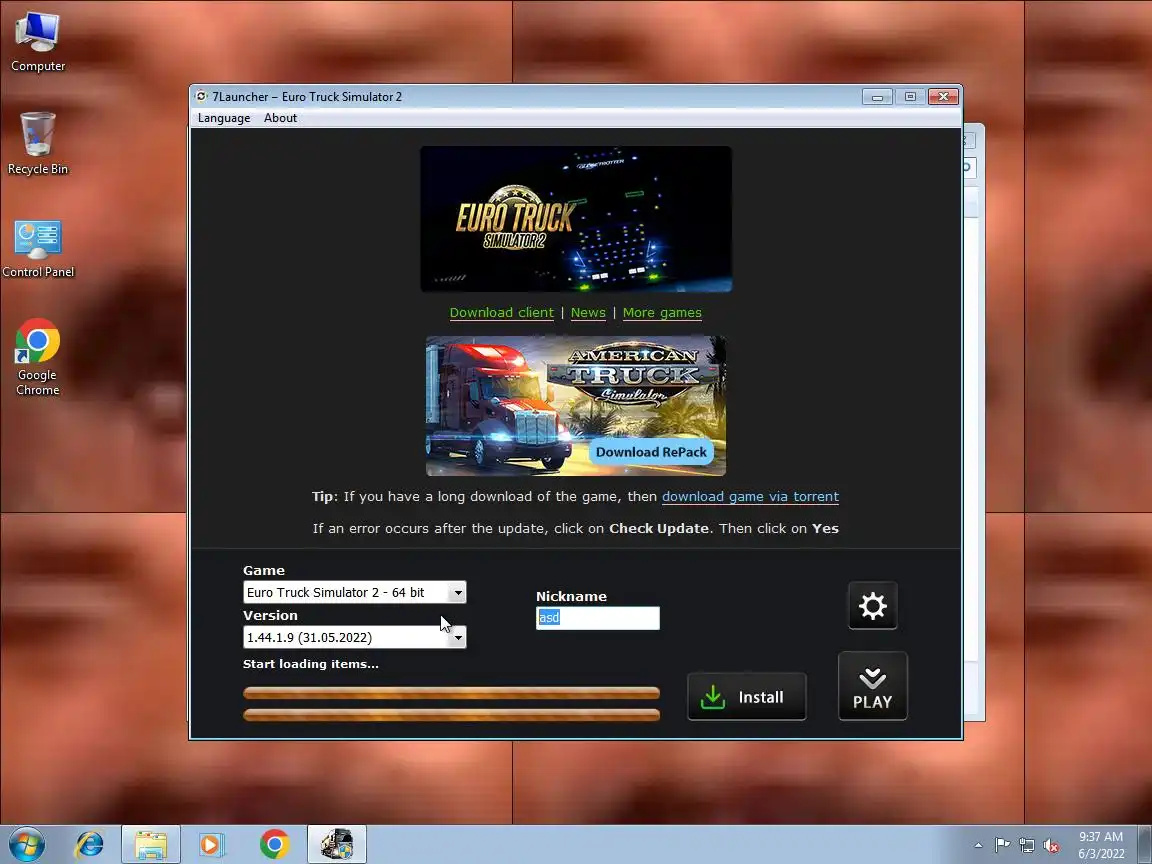Open the network tray icon

[x=1026, y=846]
